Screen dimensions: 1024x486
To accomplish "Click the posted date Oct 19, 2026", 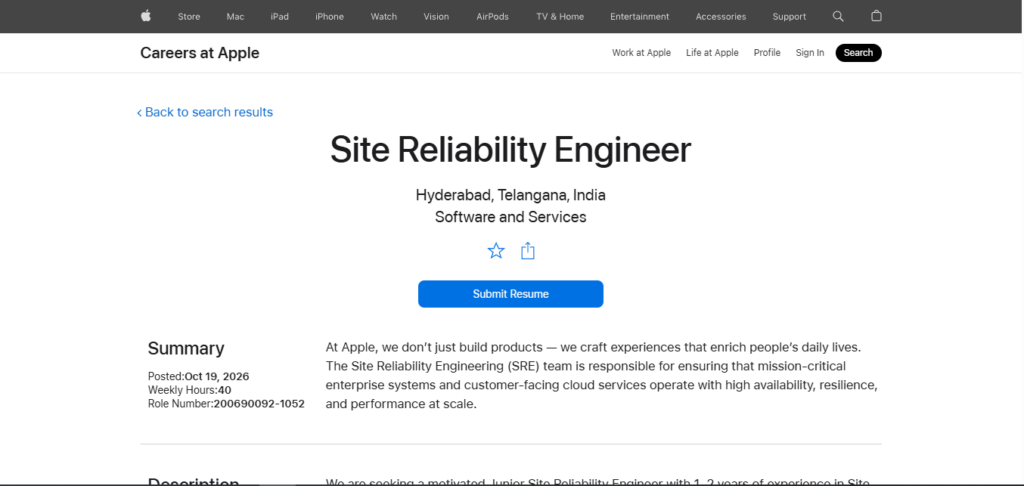I will coord(217,376).
